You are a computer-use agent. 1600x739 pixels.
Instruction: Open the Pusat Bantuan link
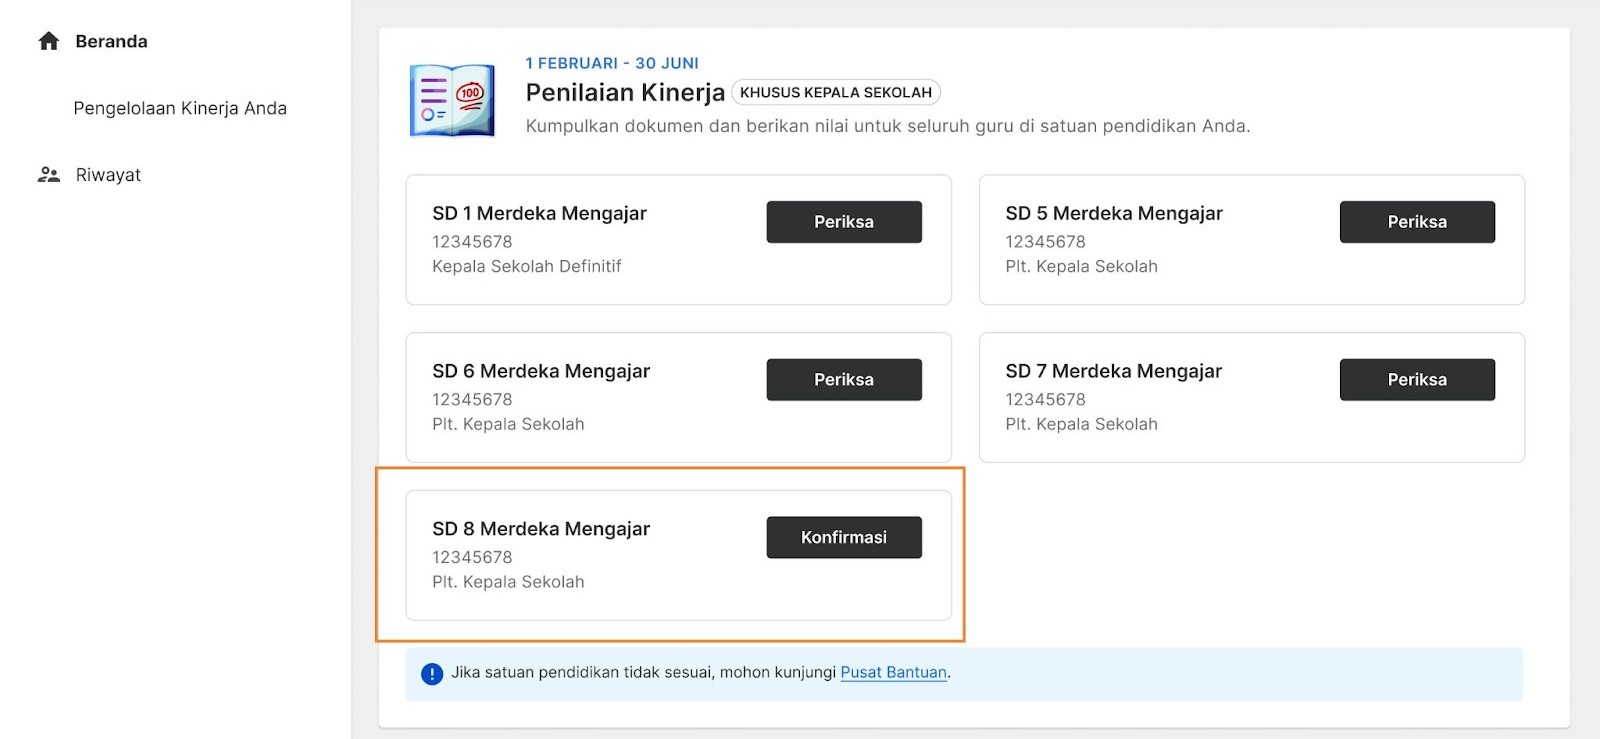click(x=893, y=672)
